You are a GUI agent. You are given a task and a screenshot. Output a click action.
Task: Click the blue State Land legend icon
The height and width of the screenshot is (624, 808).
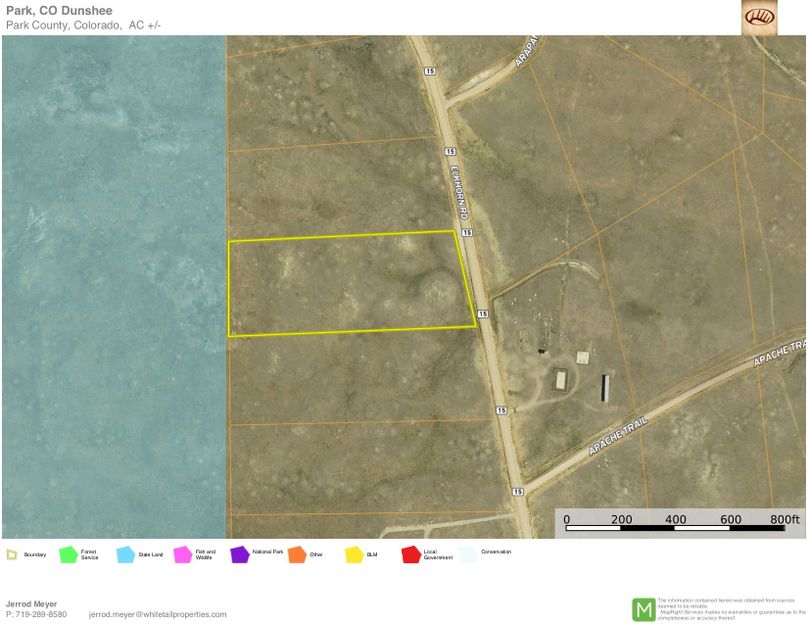click(125, 554)
